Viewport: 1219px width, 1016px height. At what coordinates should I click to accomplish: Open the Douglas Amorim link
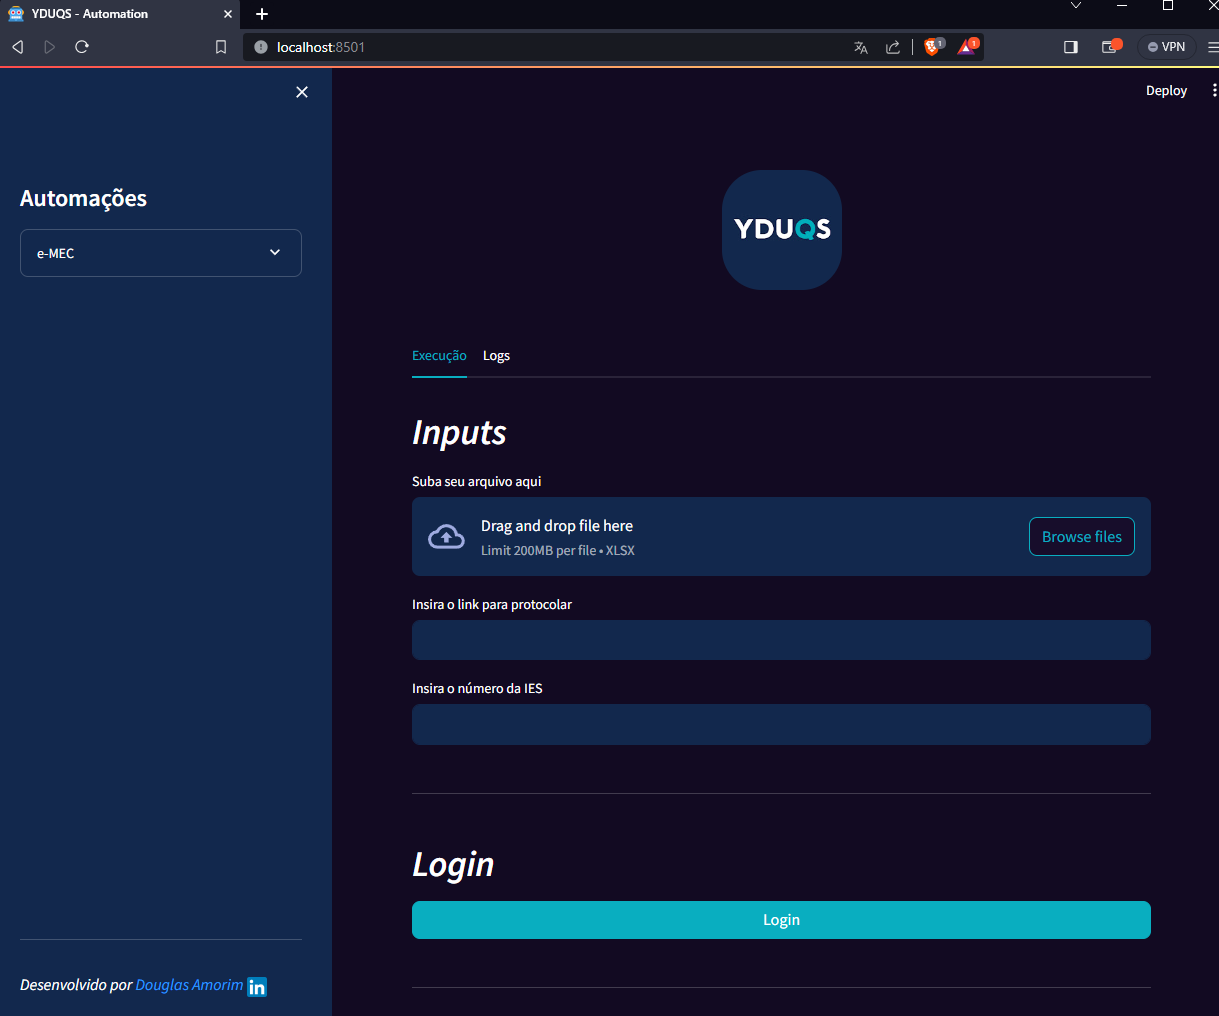click(189, 985)
